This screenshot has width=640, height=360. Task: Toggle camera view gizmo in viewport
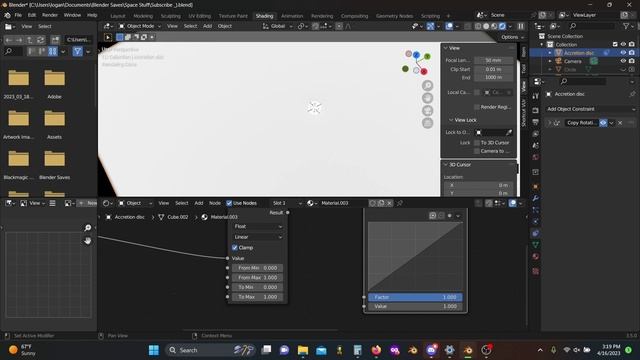coord(427,111)
